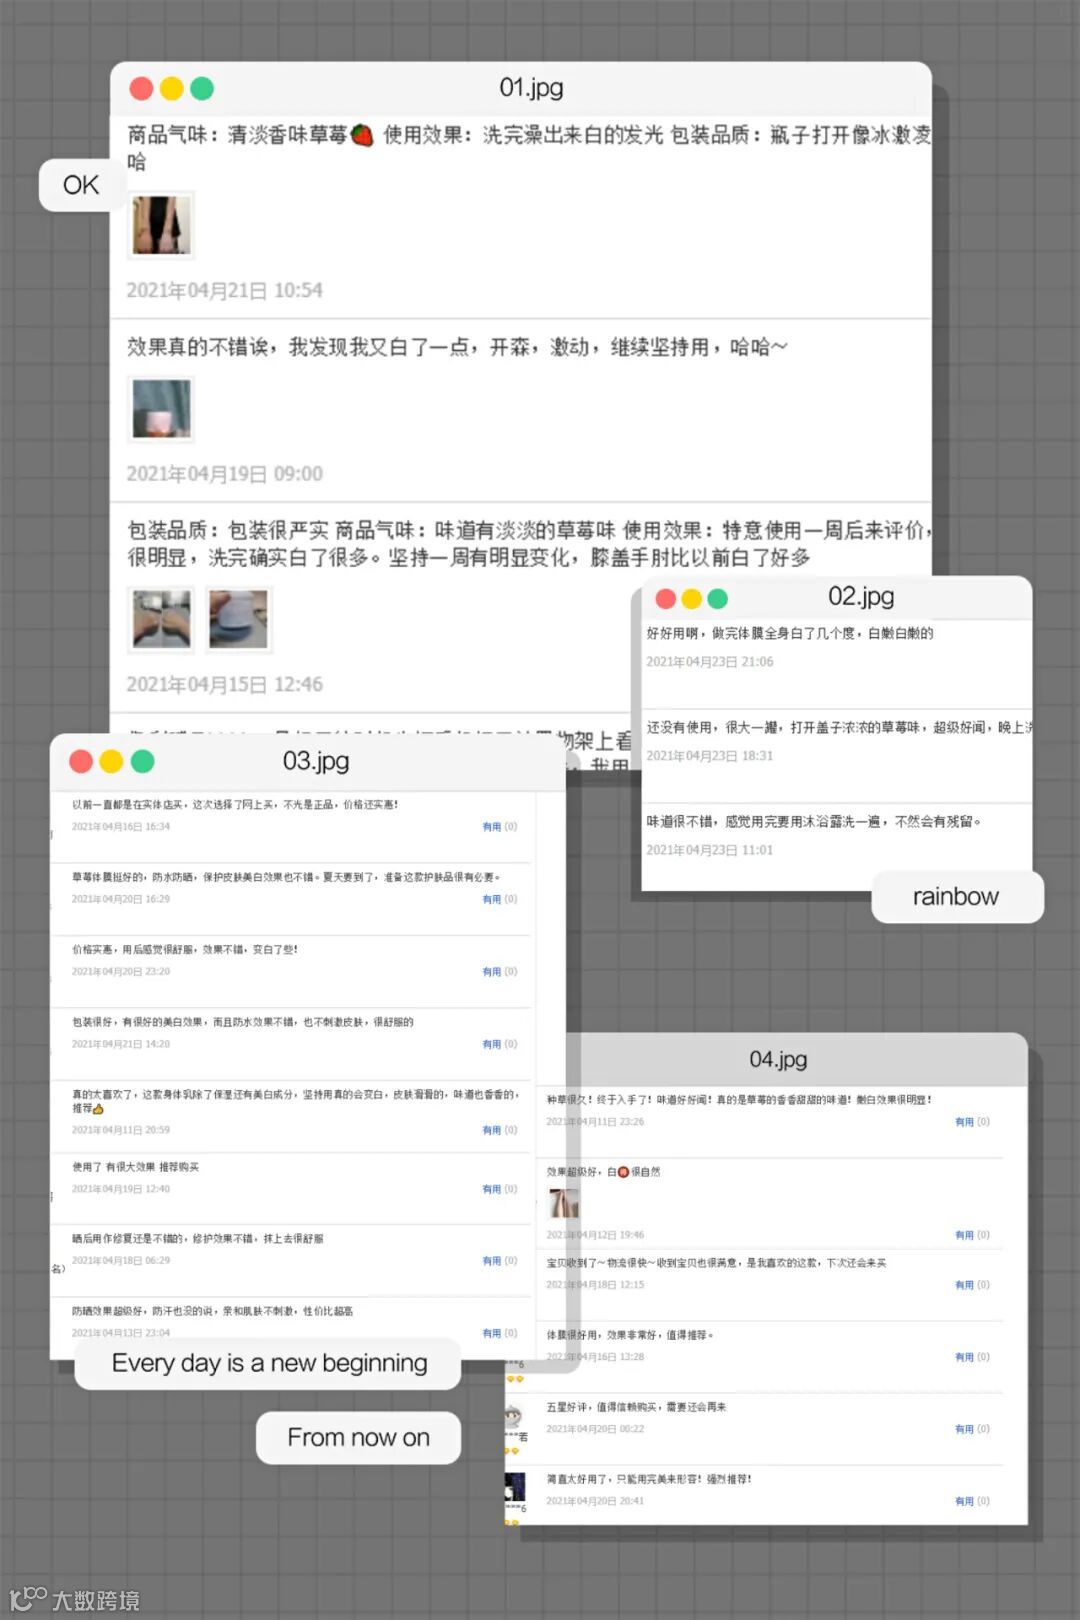Click the thumbs-up emoji after 推荐 in 03.jpg

click(98, 1109)
